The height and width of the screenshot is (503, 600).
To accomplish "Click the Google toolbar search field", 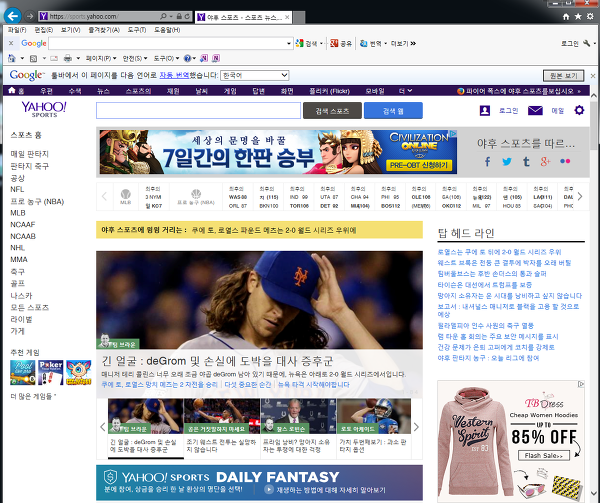I will [x=167, y=44].
